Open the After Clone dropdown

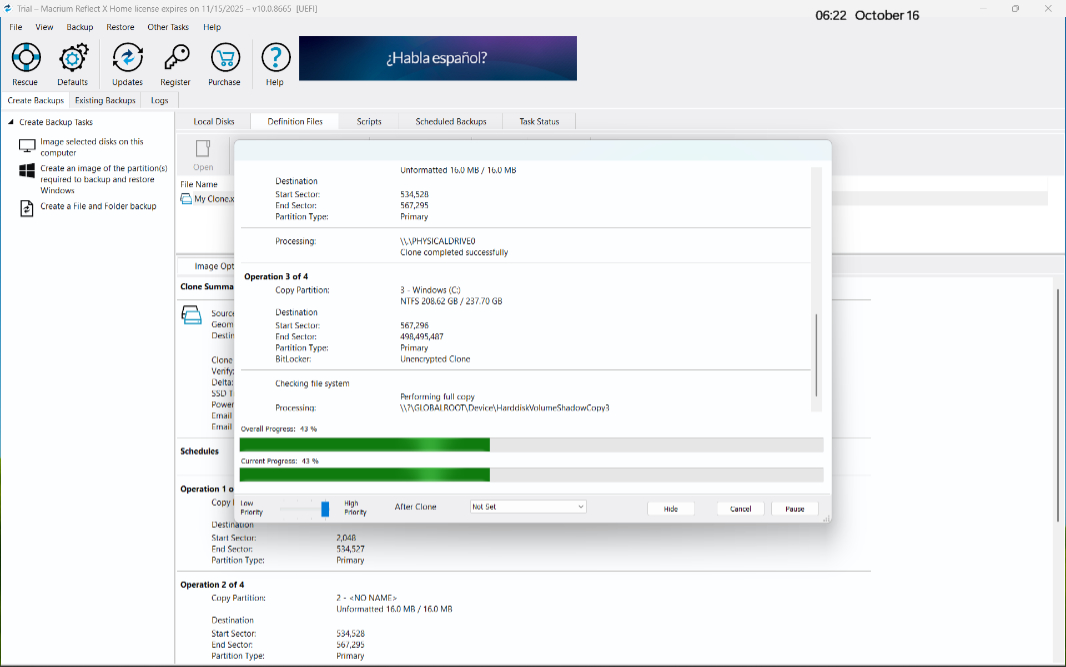528,507
